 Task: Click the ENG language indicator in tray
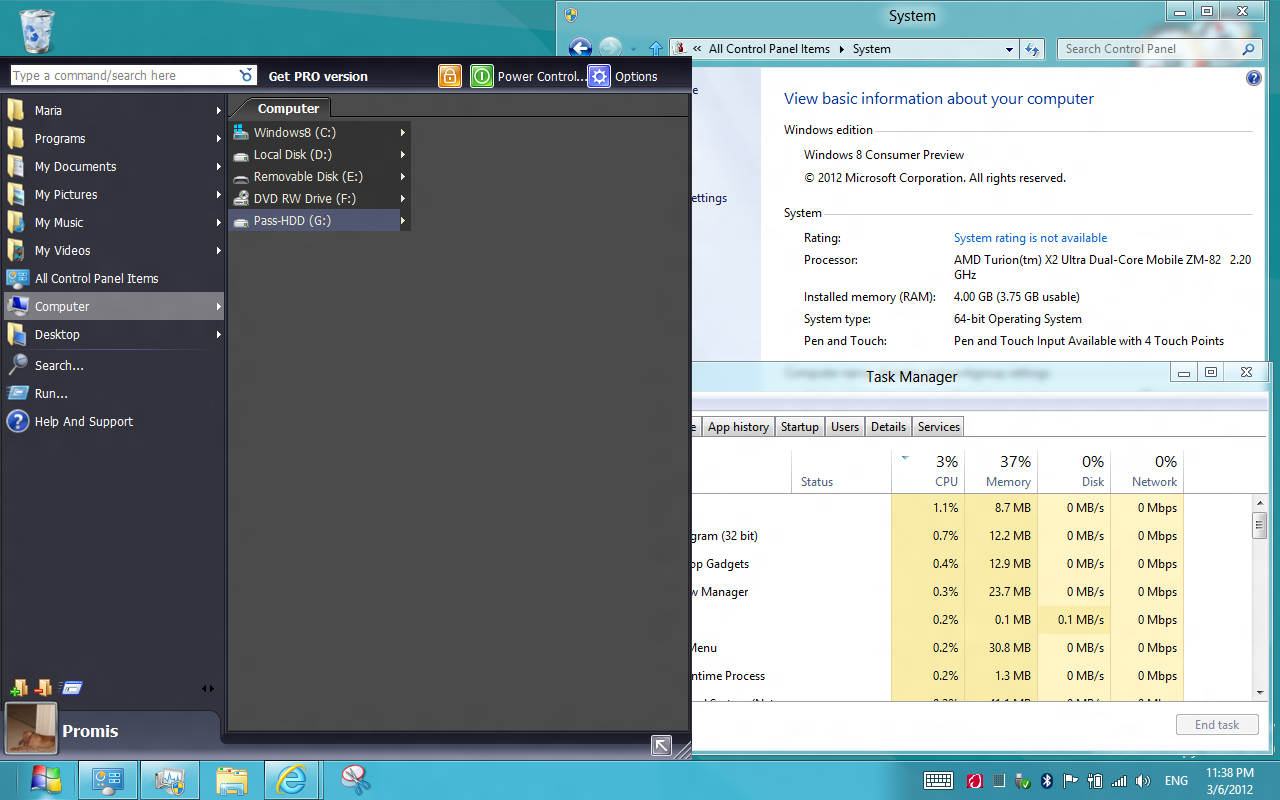point(1176,781)
